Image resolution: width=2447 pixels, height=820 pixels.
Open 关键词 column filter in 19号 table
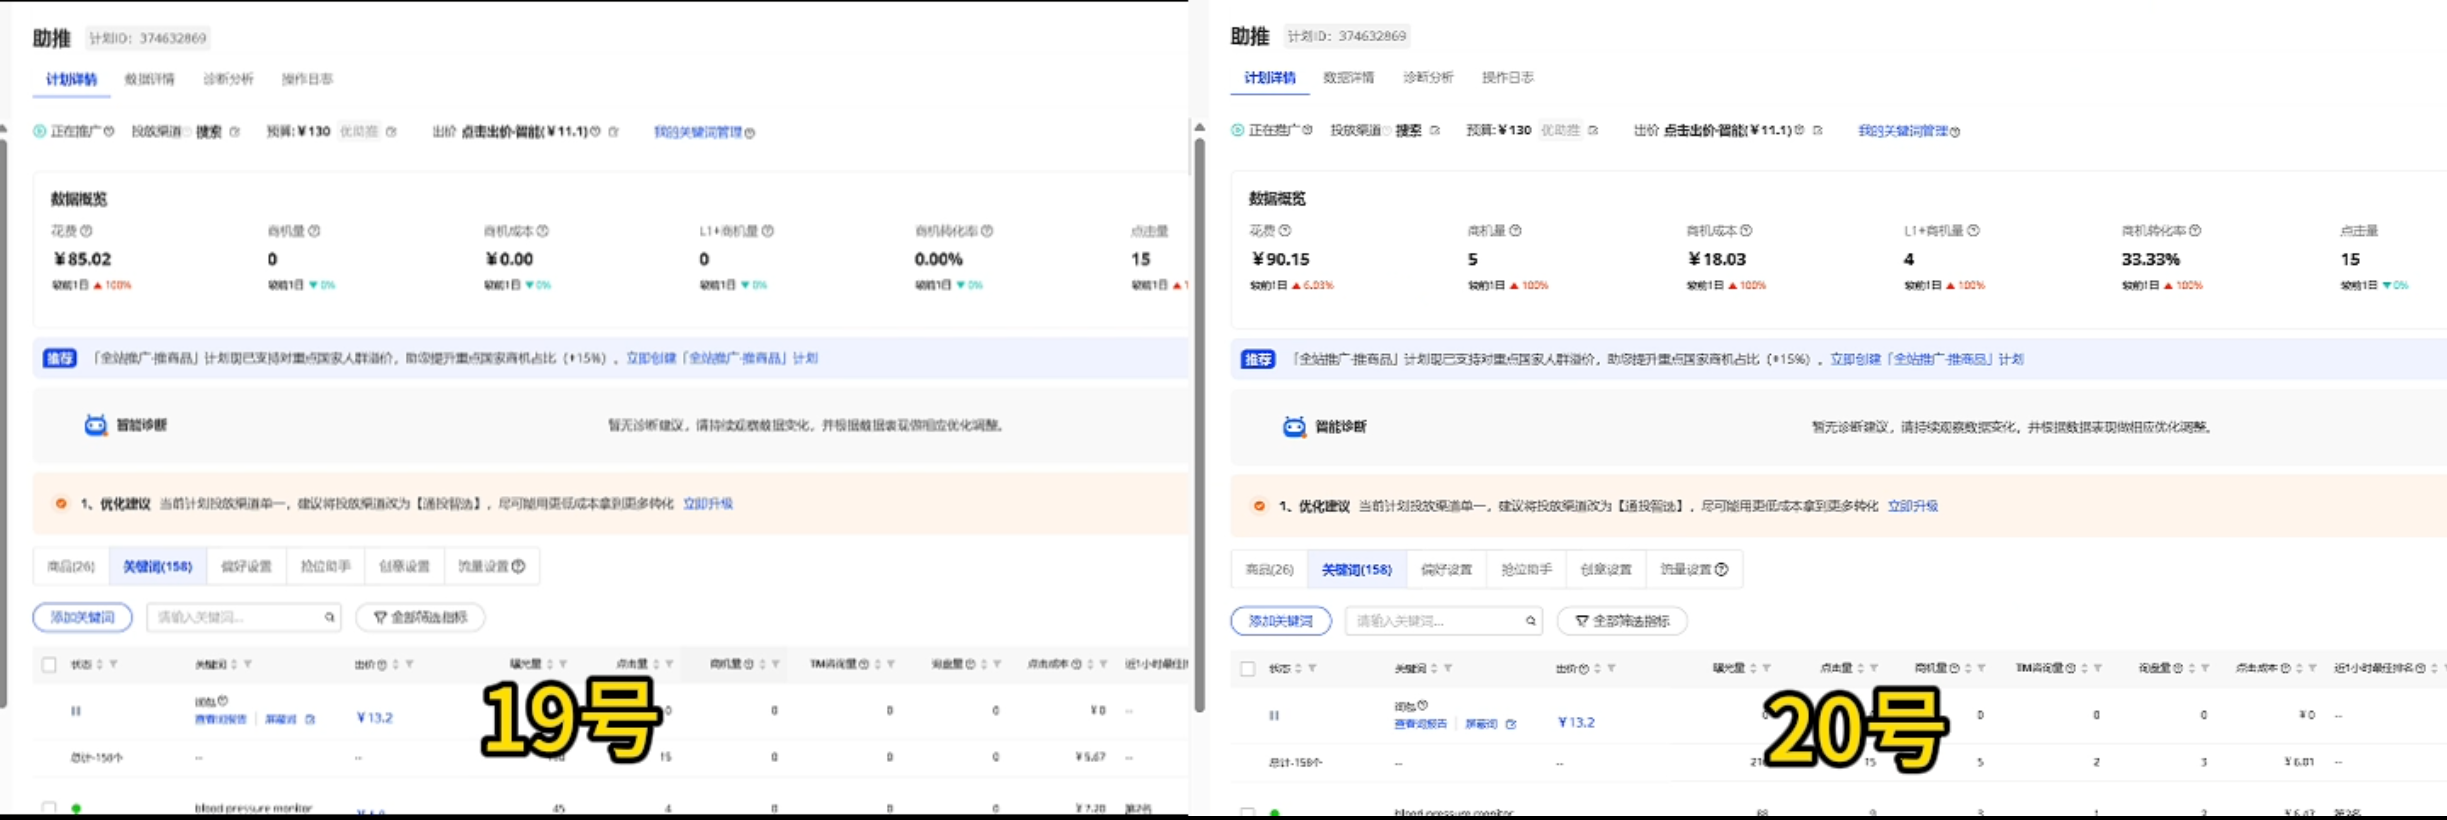tap(248, 664)
